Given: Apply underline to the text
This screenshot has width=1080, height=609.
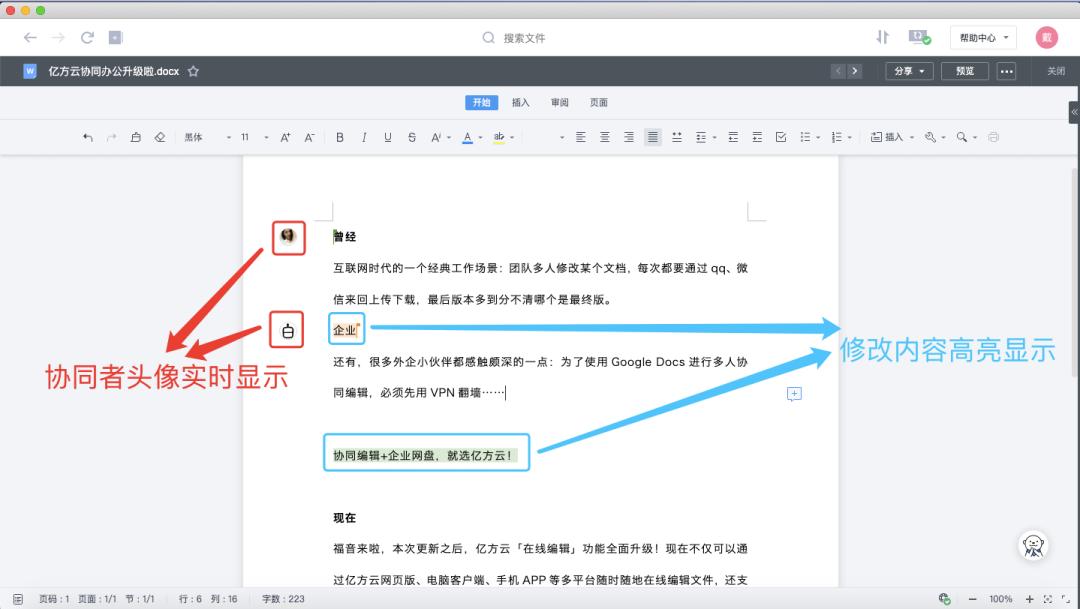Looking at the screenshot, I should point(387,137).
